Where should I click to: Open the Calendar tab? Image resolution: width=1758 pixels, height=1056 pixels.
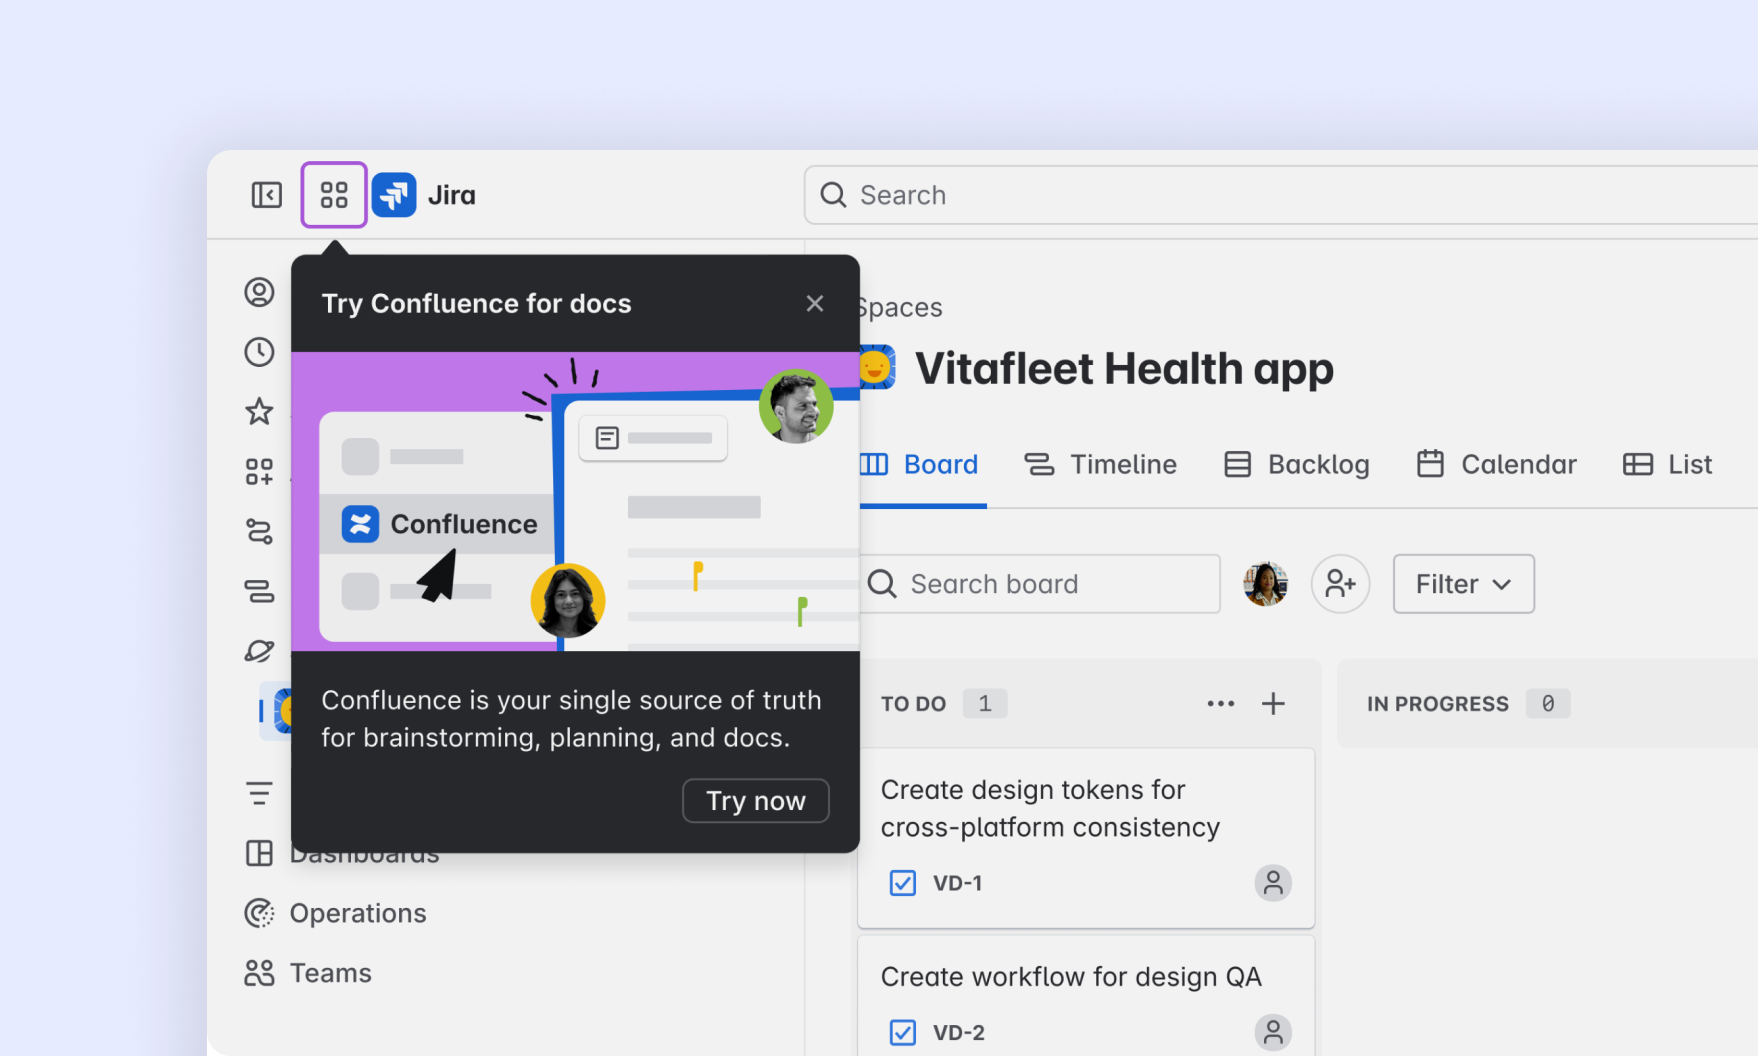point(1497,465)
